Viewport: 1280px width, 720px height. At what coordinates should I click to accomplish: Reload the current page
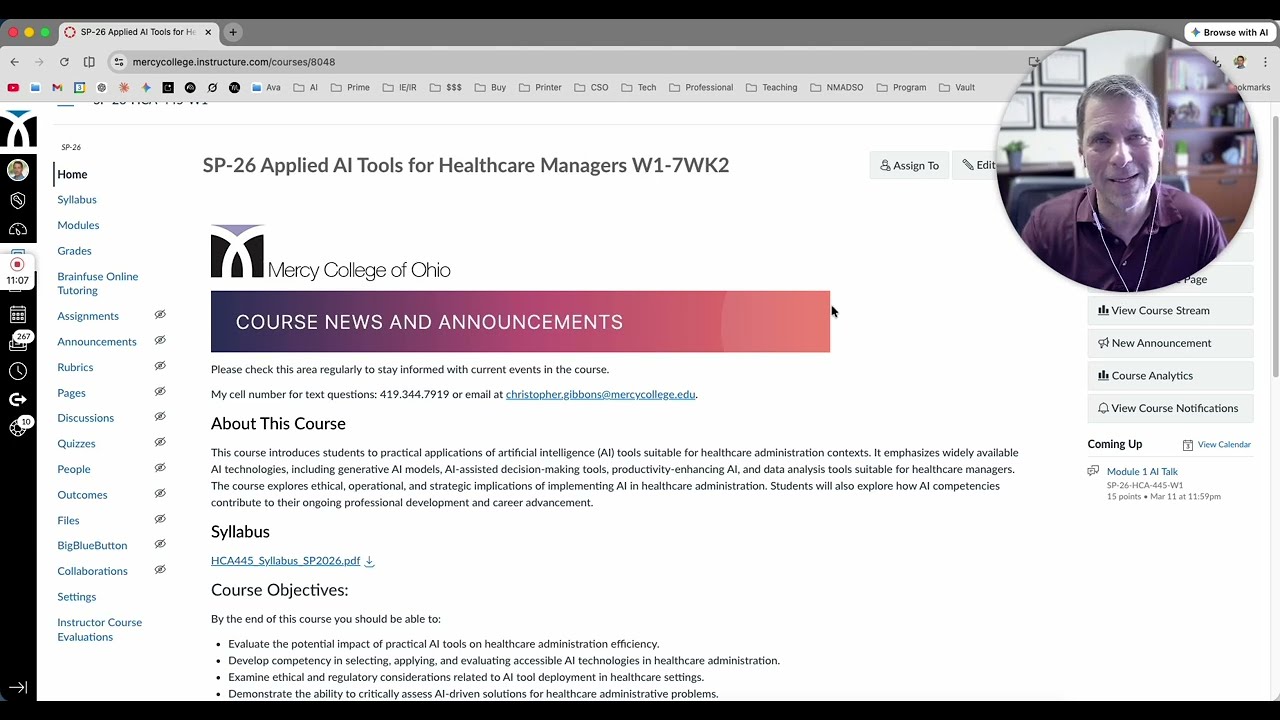click(64, 62)
